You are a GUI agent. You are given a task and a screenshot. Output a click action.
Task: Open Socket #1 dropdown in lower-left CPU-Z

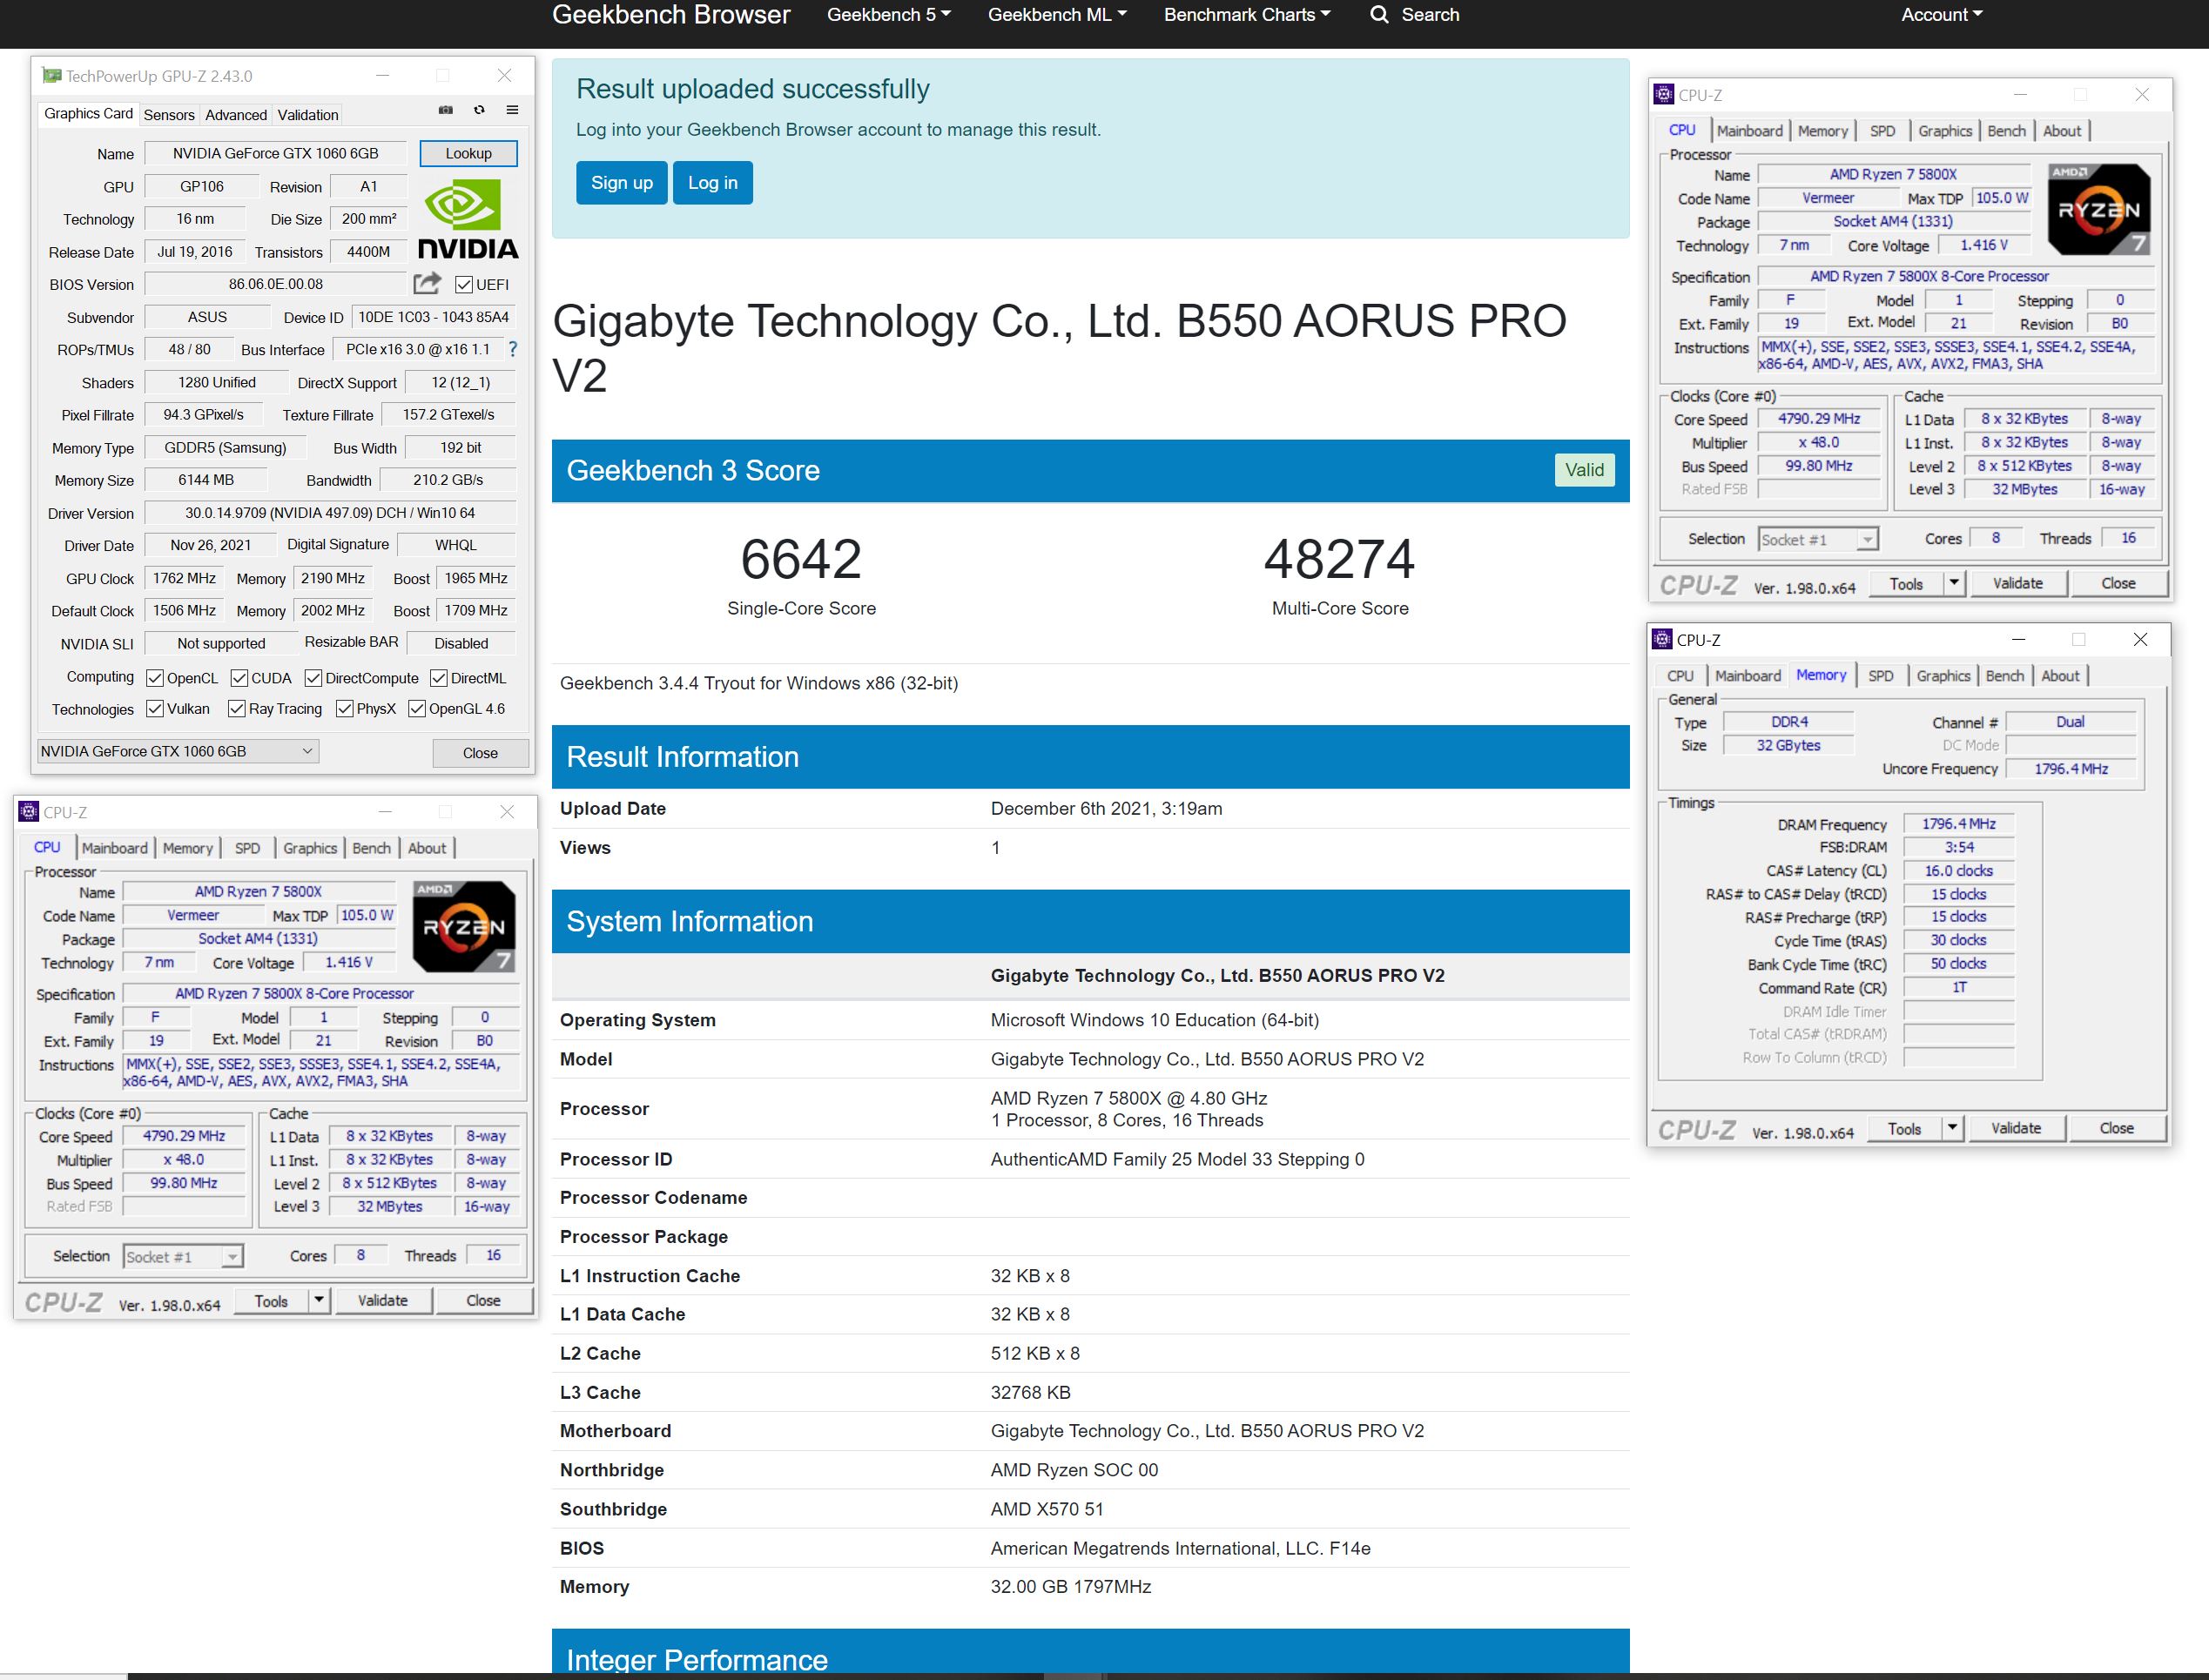pyautogui.click(x=183, y=1256)
